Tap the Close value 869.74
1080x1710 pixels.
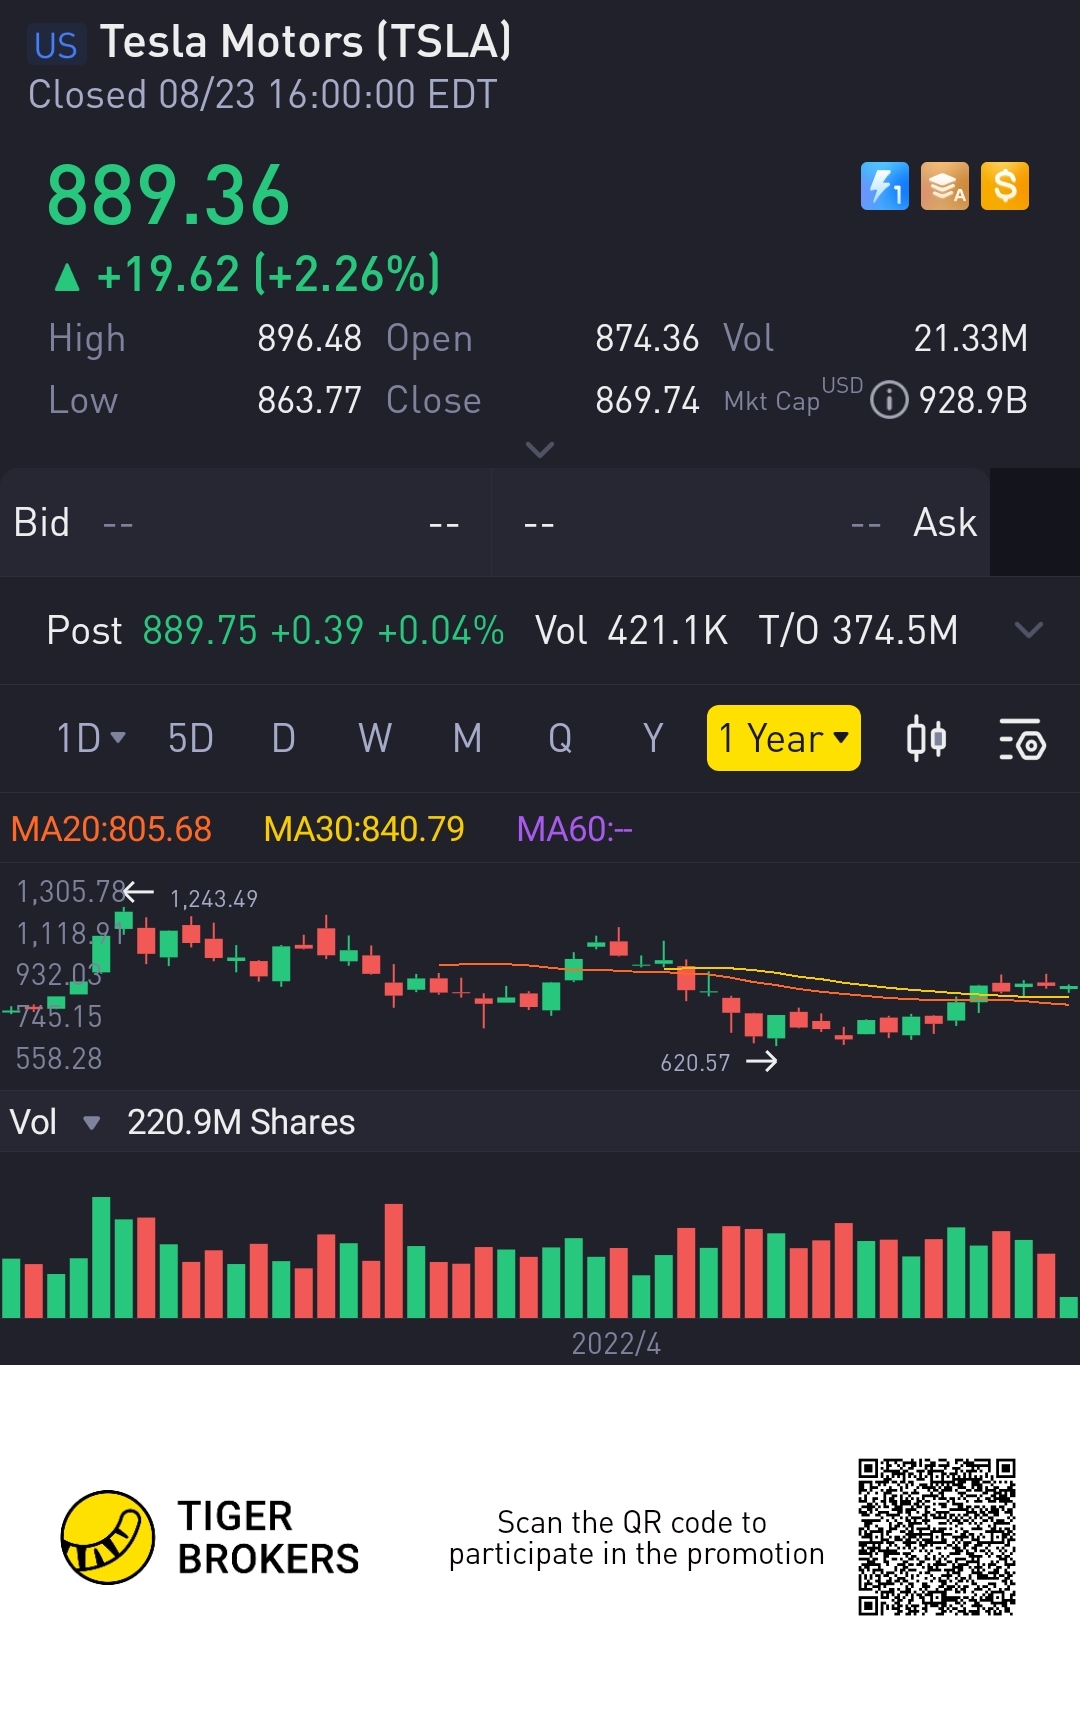(x=647, y=401)
